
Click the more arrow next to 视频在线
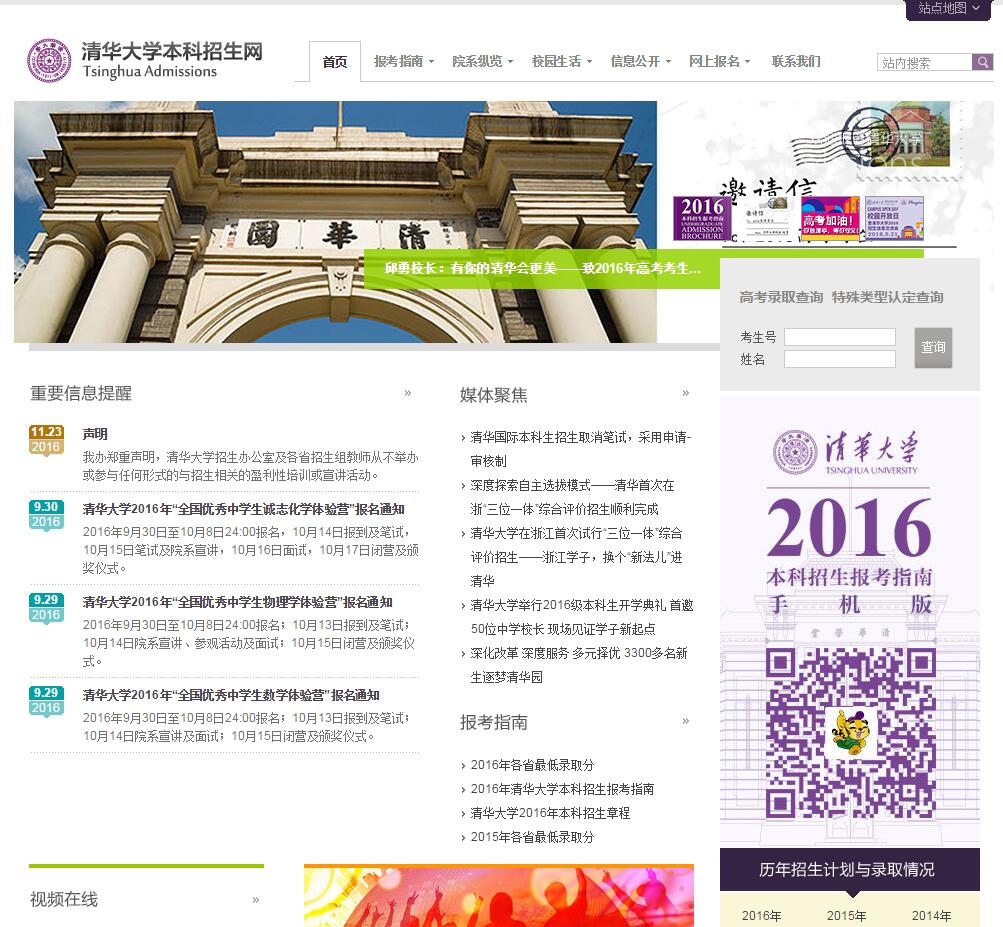(255, 899)
